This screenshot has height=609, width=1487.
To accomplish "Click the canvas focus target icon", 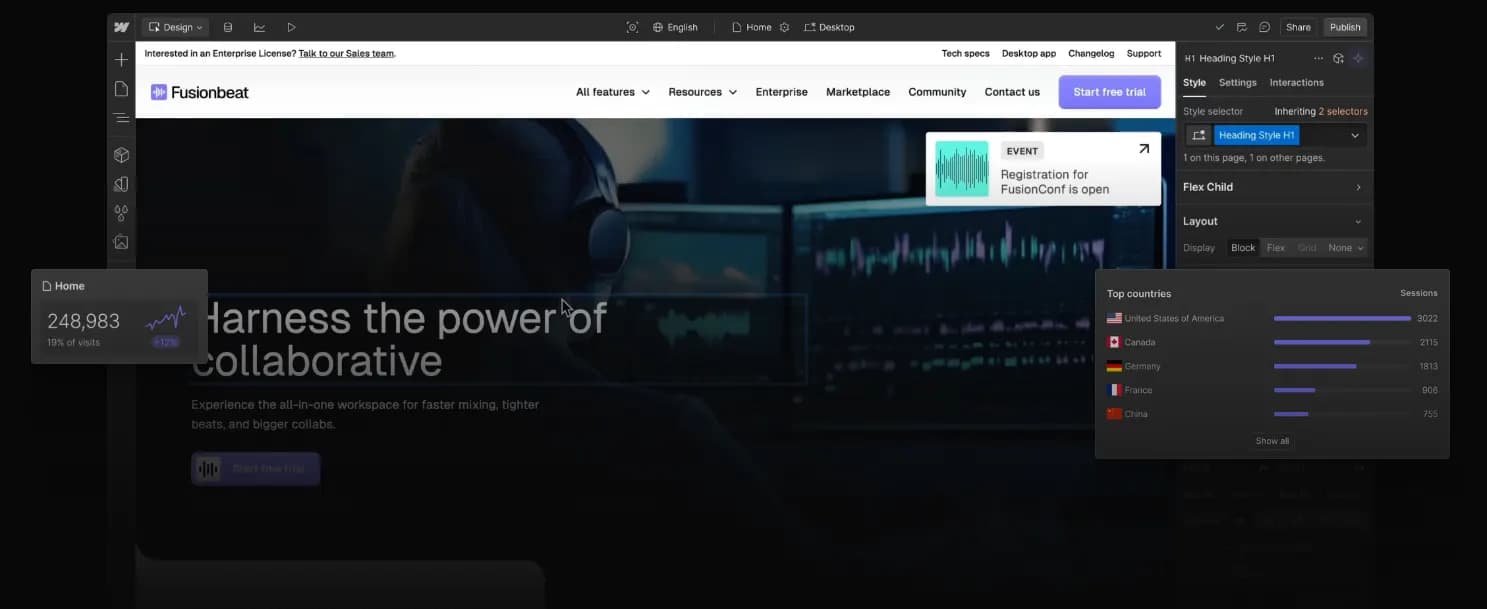I will click(x=632, y=27).
